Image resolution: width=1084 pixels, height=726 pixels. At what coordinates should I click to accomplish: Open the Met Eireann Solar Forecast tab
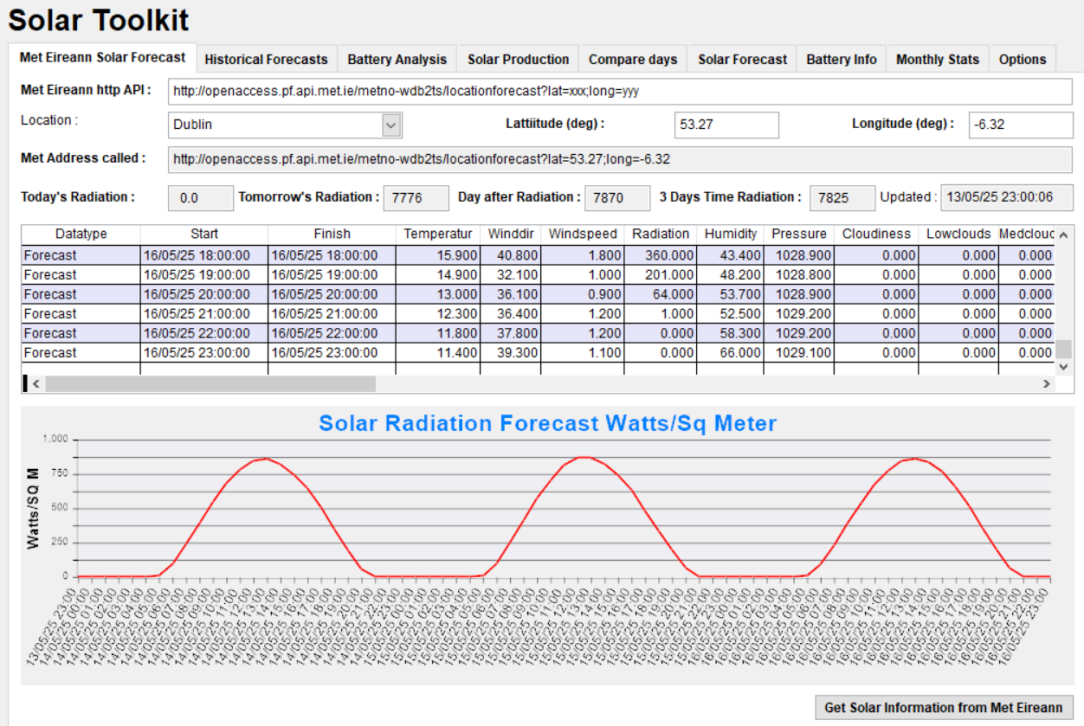[x=102, y=57]
